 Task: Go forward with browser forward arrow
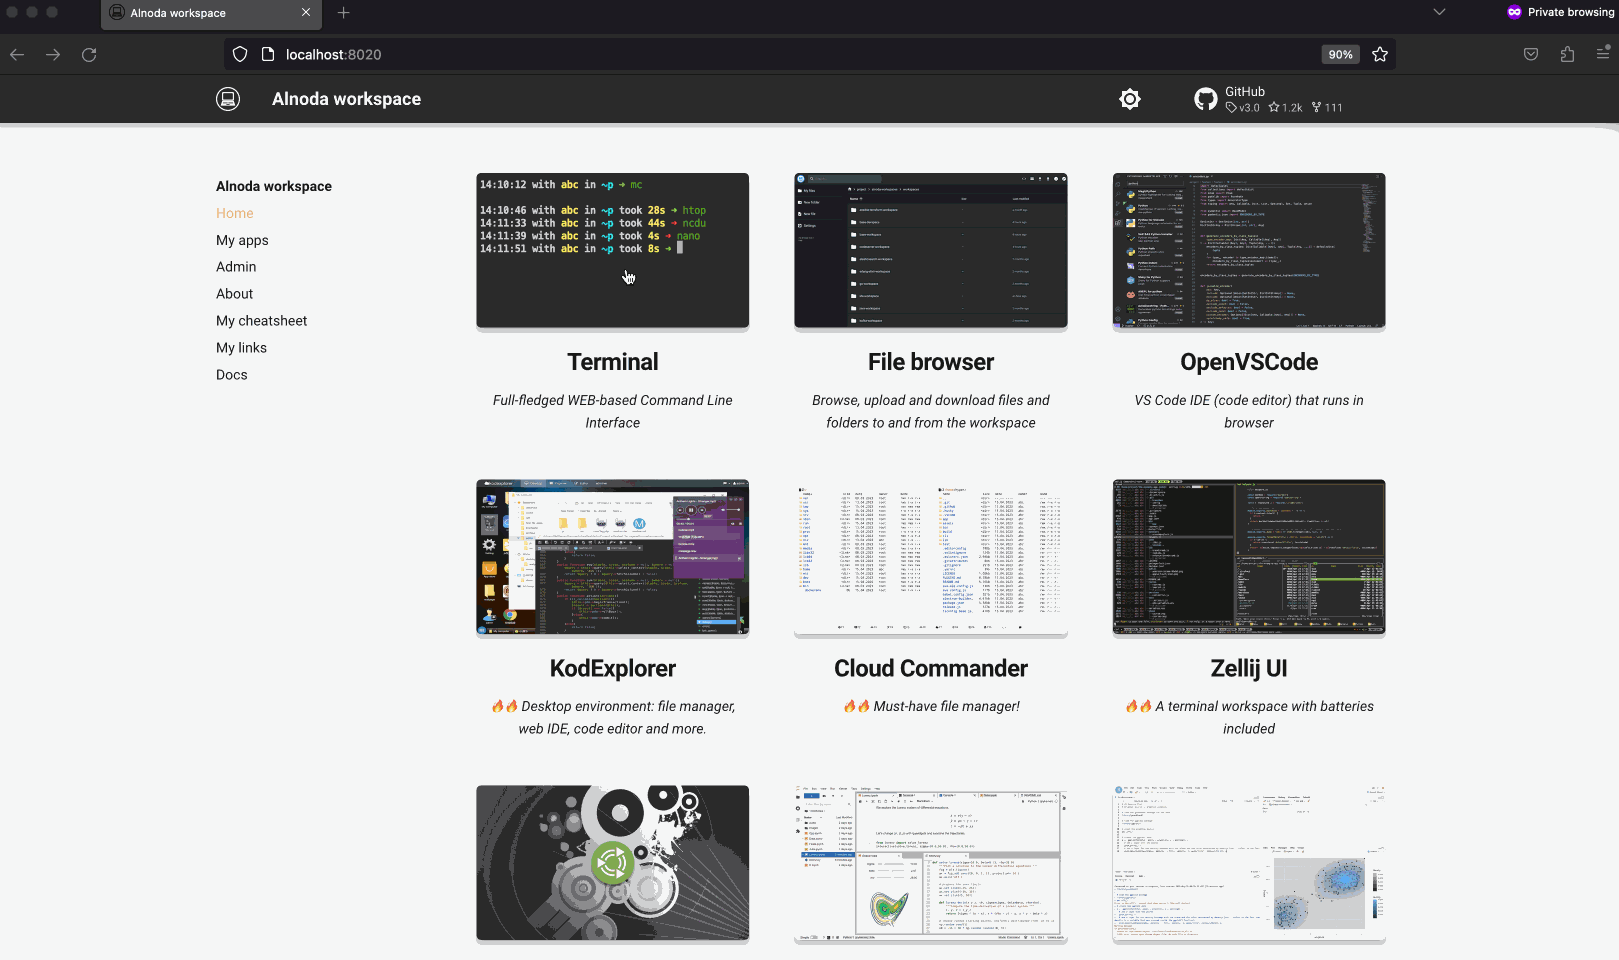pos(53,54)
